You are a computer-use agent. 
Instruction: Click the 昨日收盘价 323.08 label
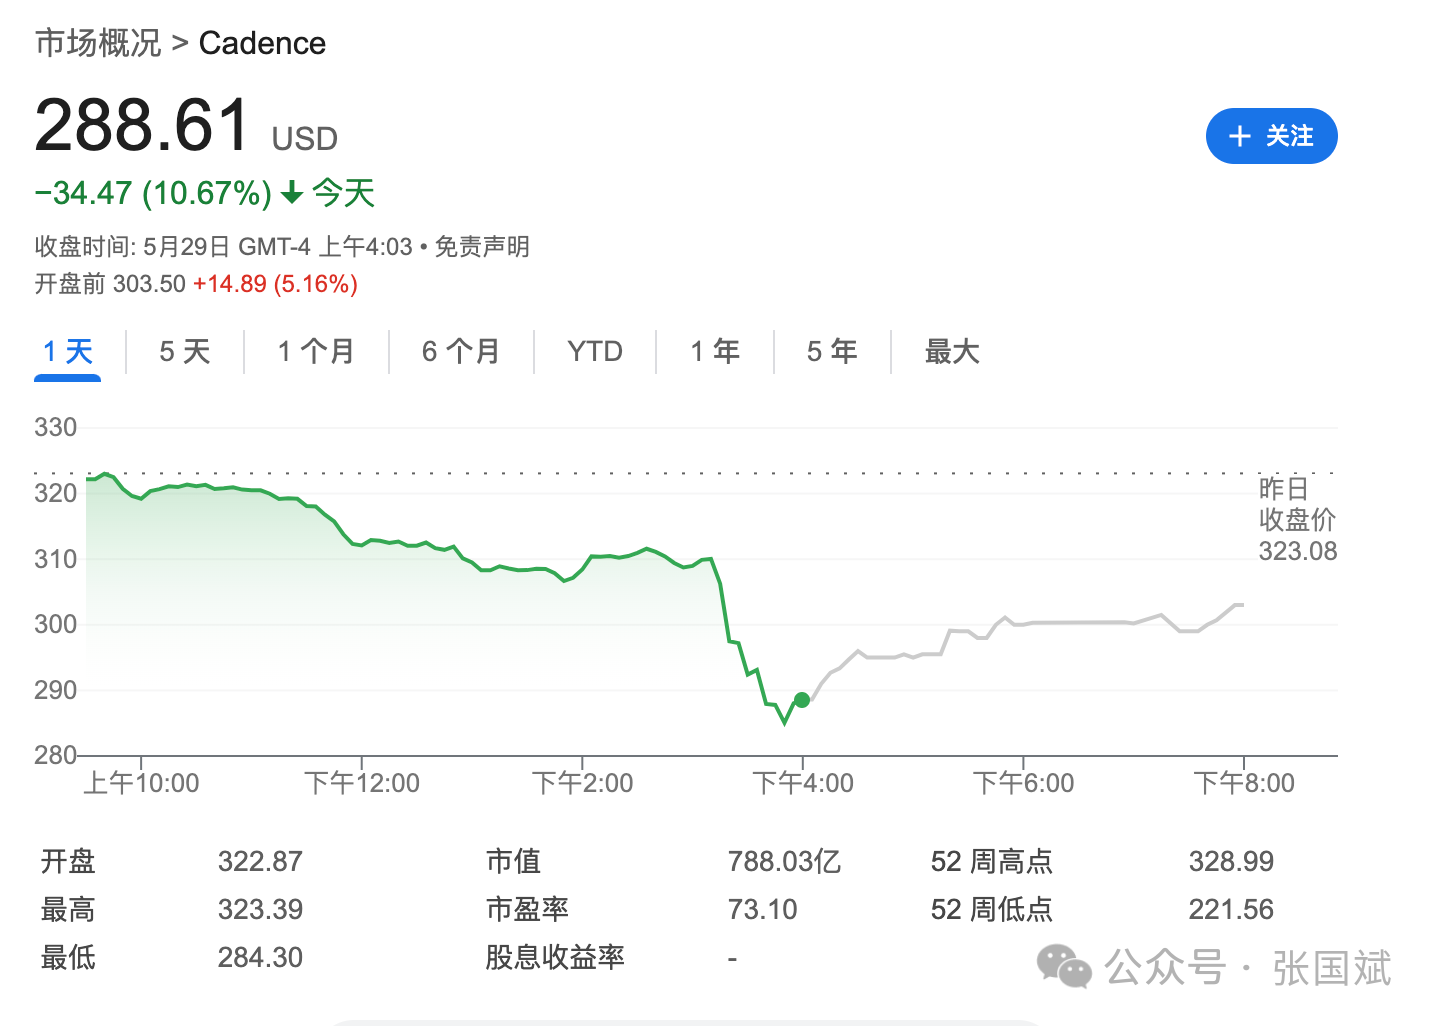[1297, 520]
